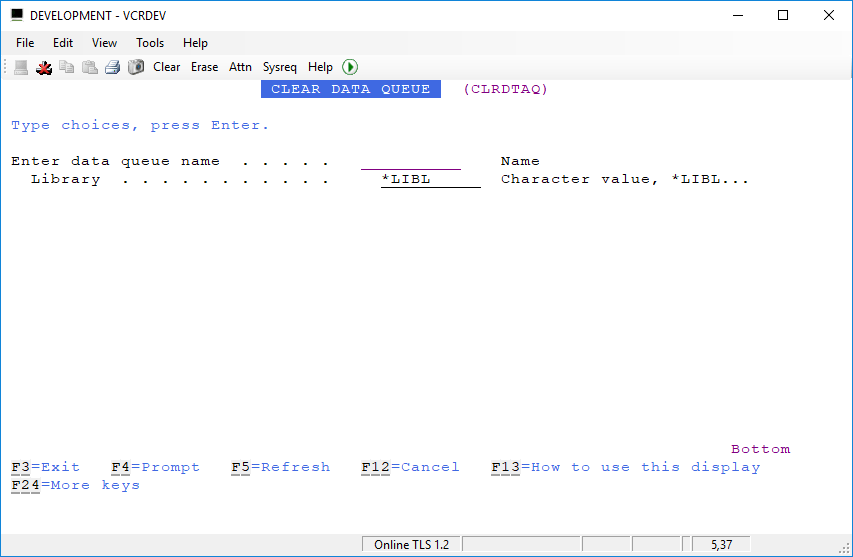Click the 'Library' field label
The height and width of the screenshot is (557, 853).
66,180
